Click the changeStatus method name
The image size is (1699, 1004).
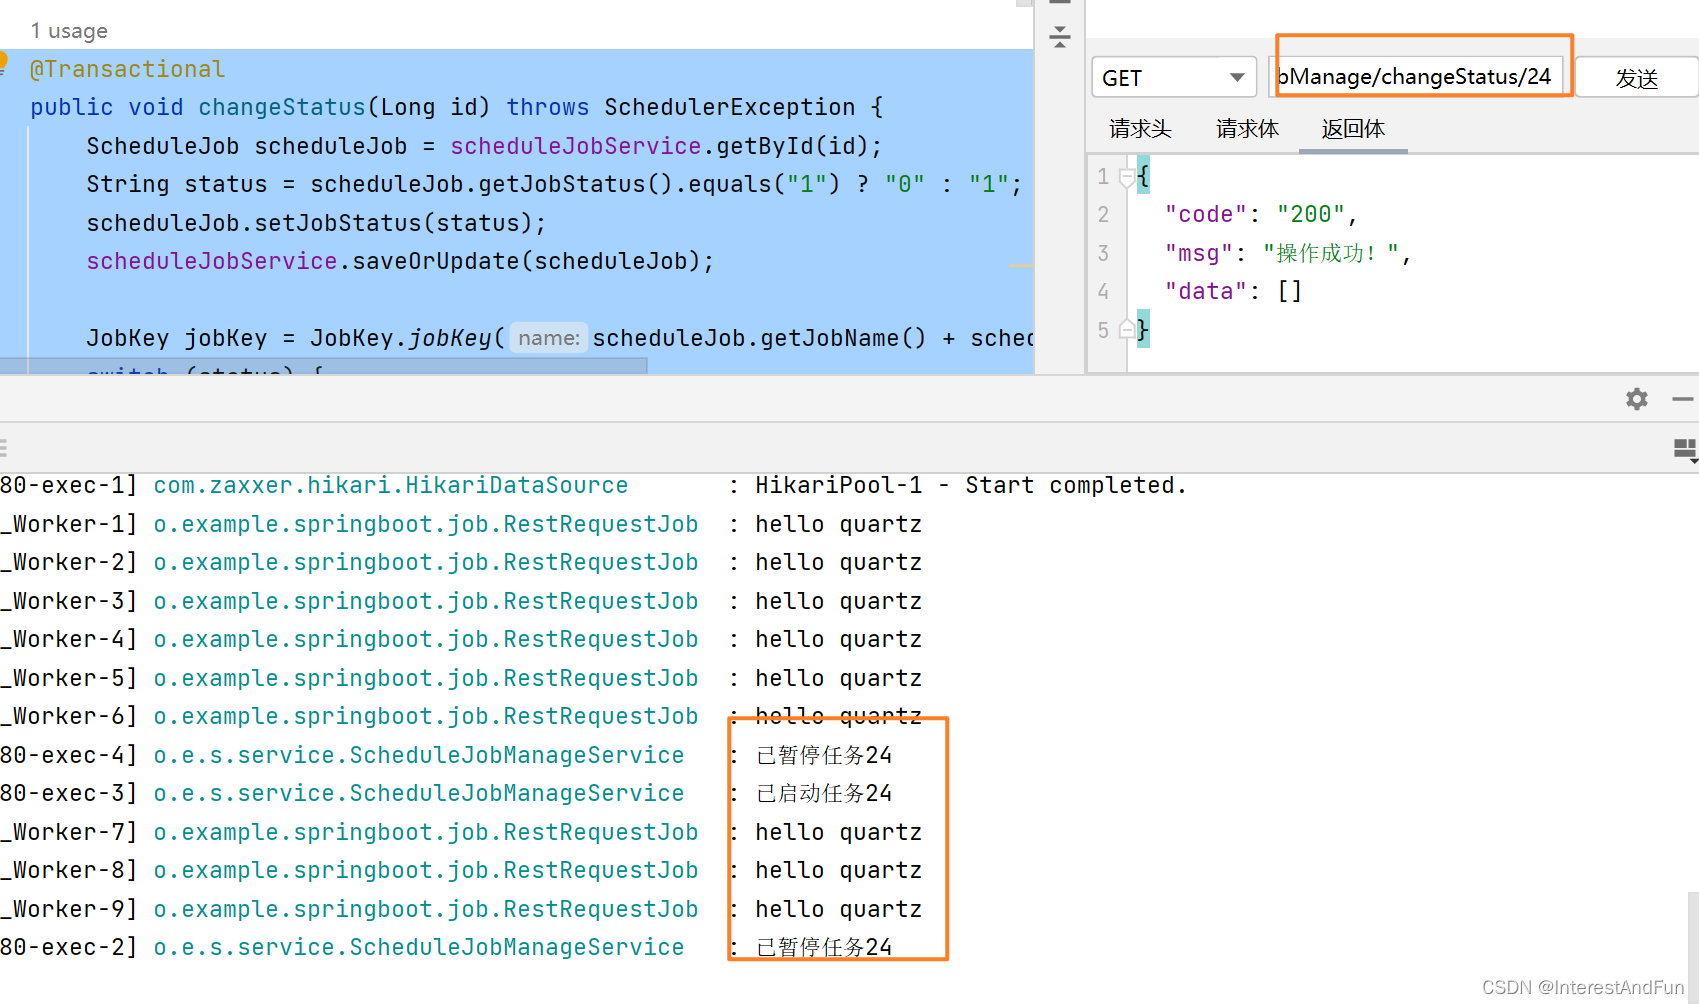pyautogui.click(x=282, y=107)
